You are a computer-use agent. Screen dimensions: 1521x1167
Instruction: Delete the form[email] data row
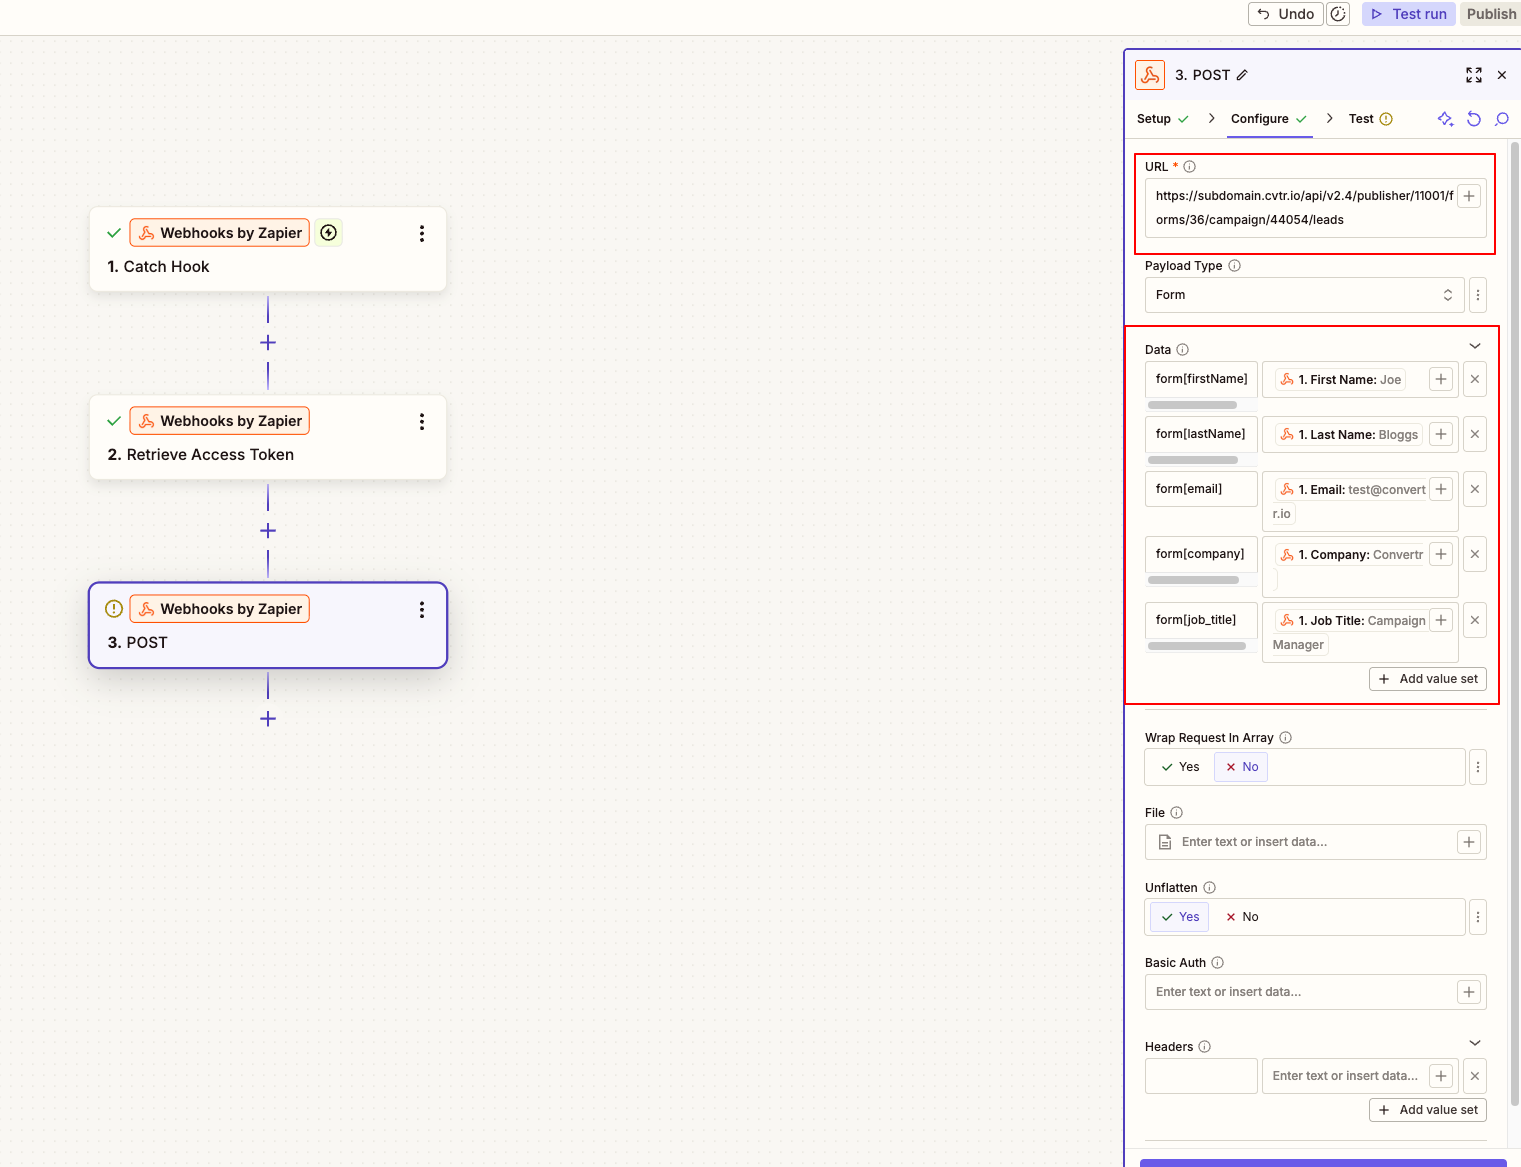[1475, 489]
